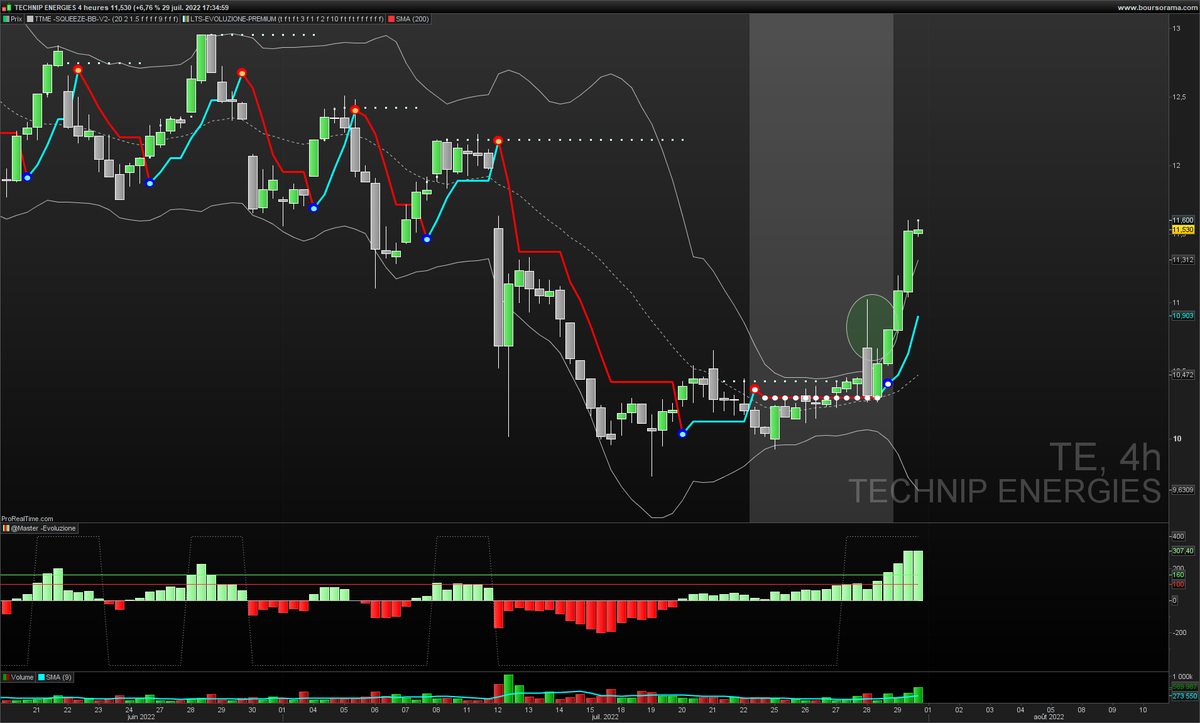This screenshot has height=723, width=1200.
Task: Click the juil. 2022 month label
Action: tap(606, 717)
